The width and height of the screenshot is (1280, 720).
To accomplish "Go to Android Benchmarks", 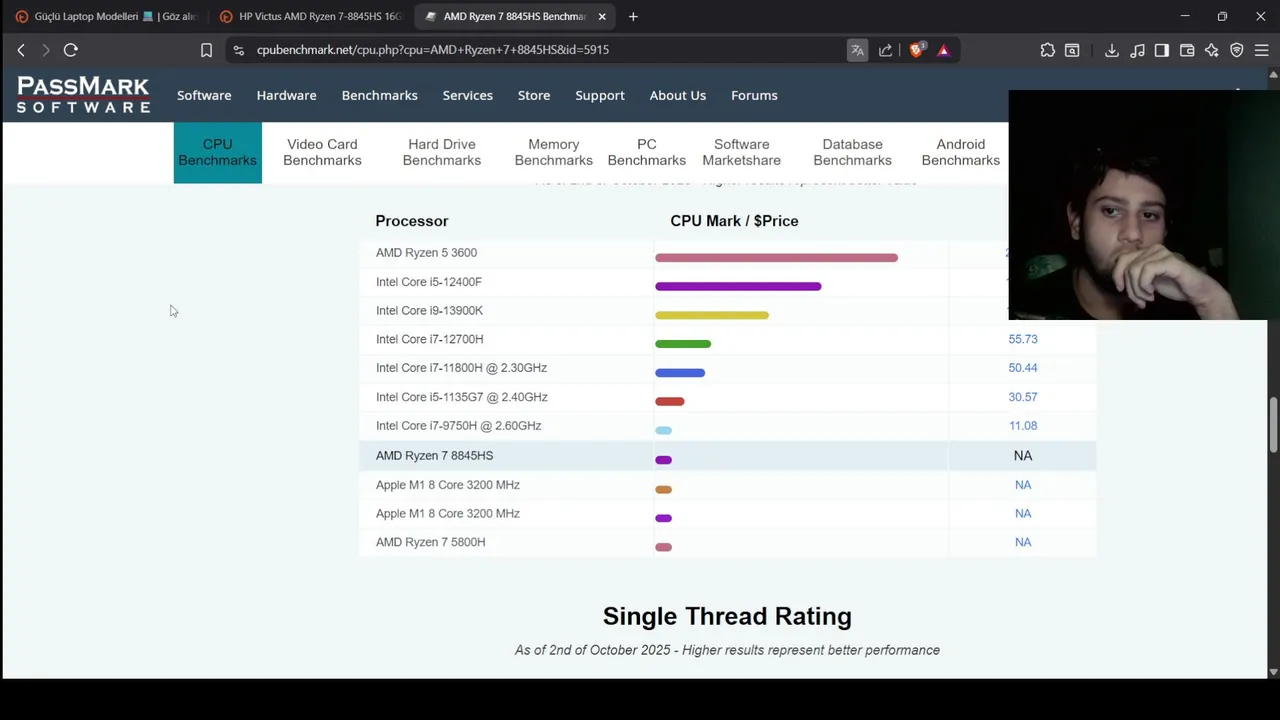I will [960, 152].
